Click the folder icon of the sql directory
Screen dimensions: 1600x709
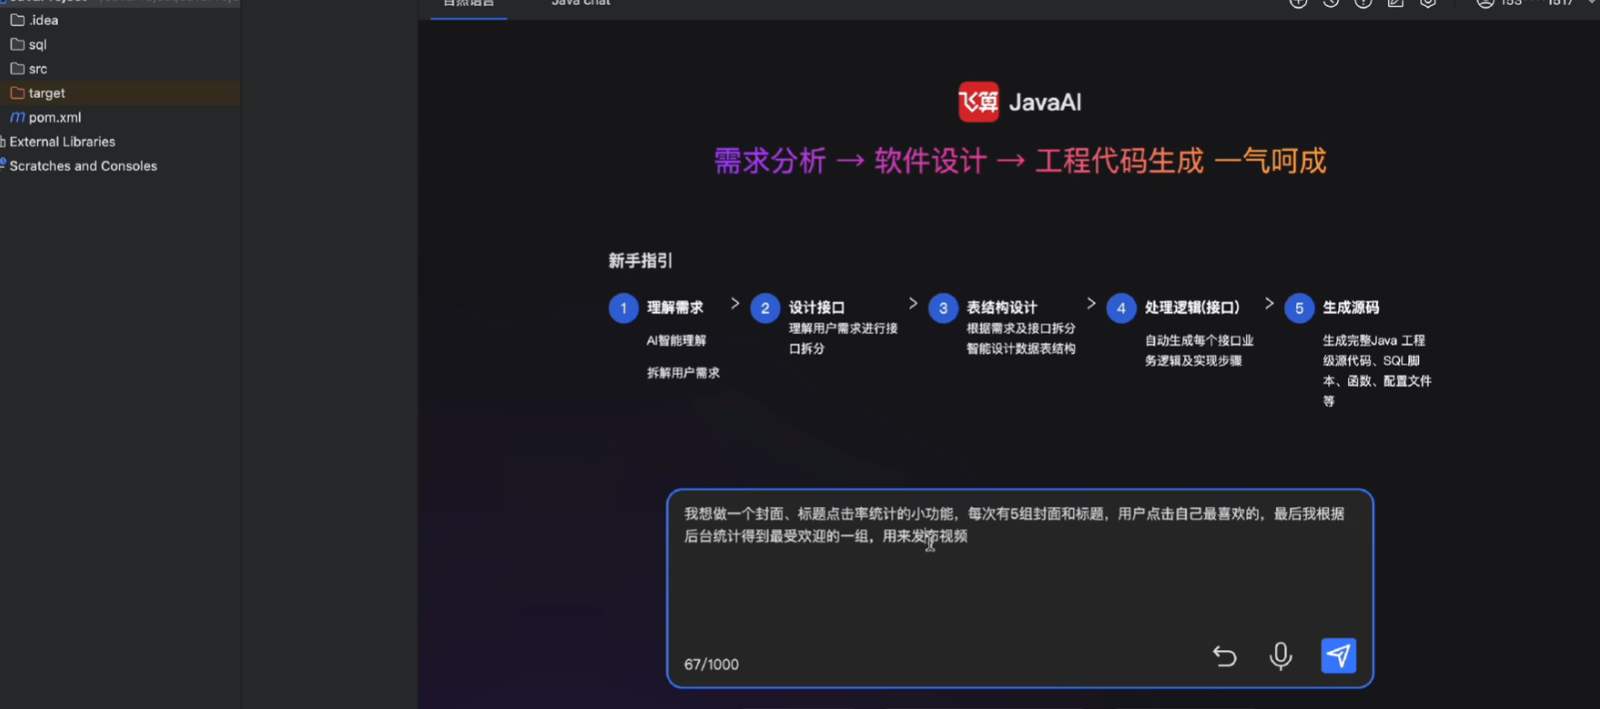(x=17, y=44)
